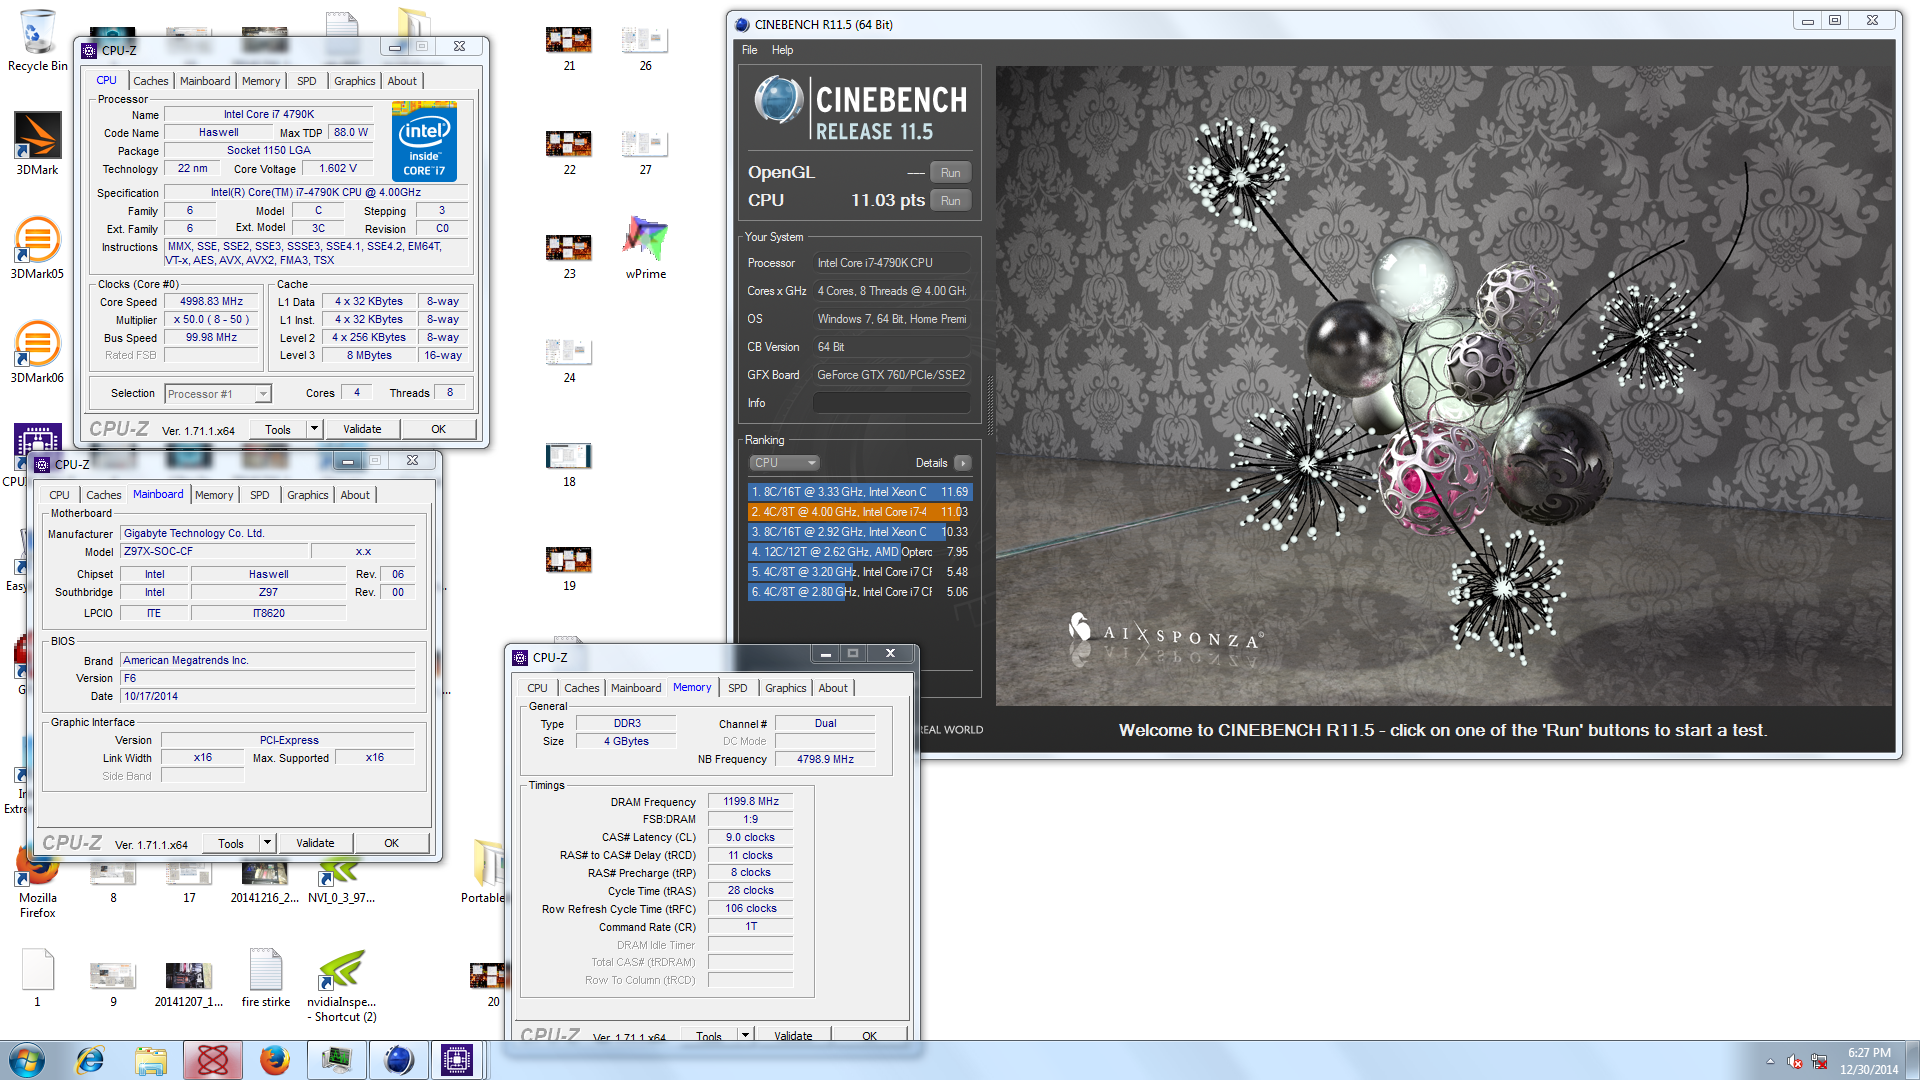
Task: Switch to Caches tab in top CPU-Z
Action: (151, 81)
